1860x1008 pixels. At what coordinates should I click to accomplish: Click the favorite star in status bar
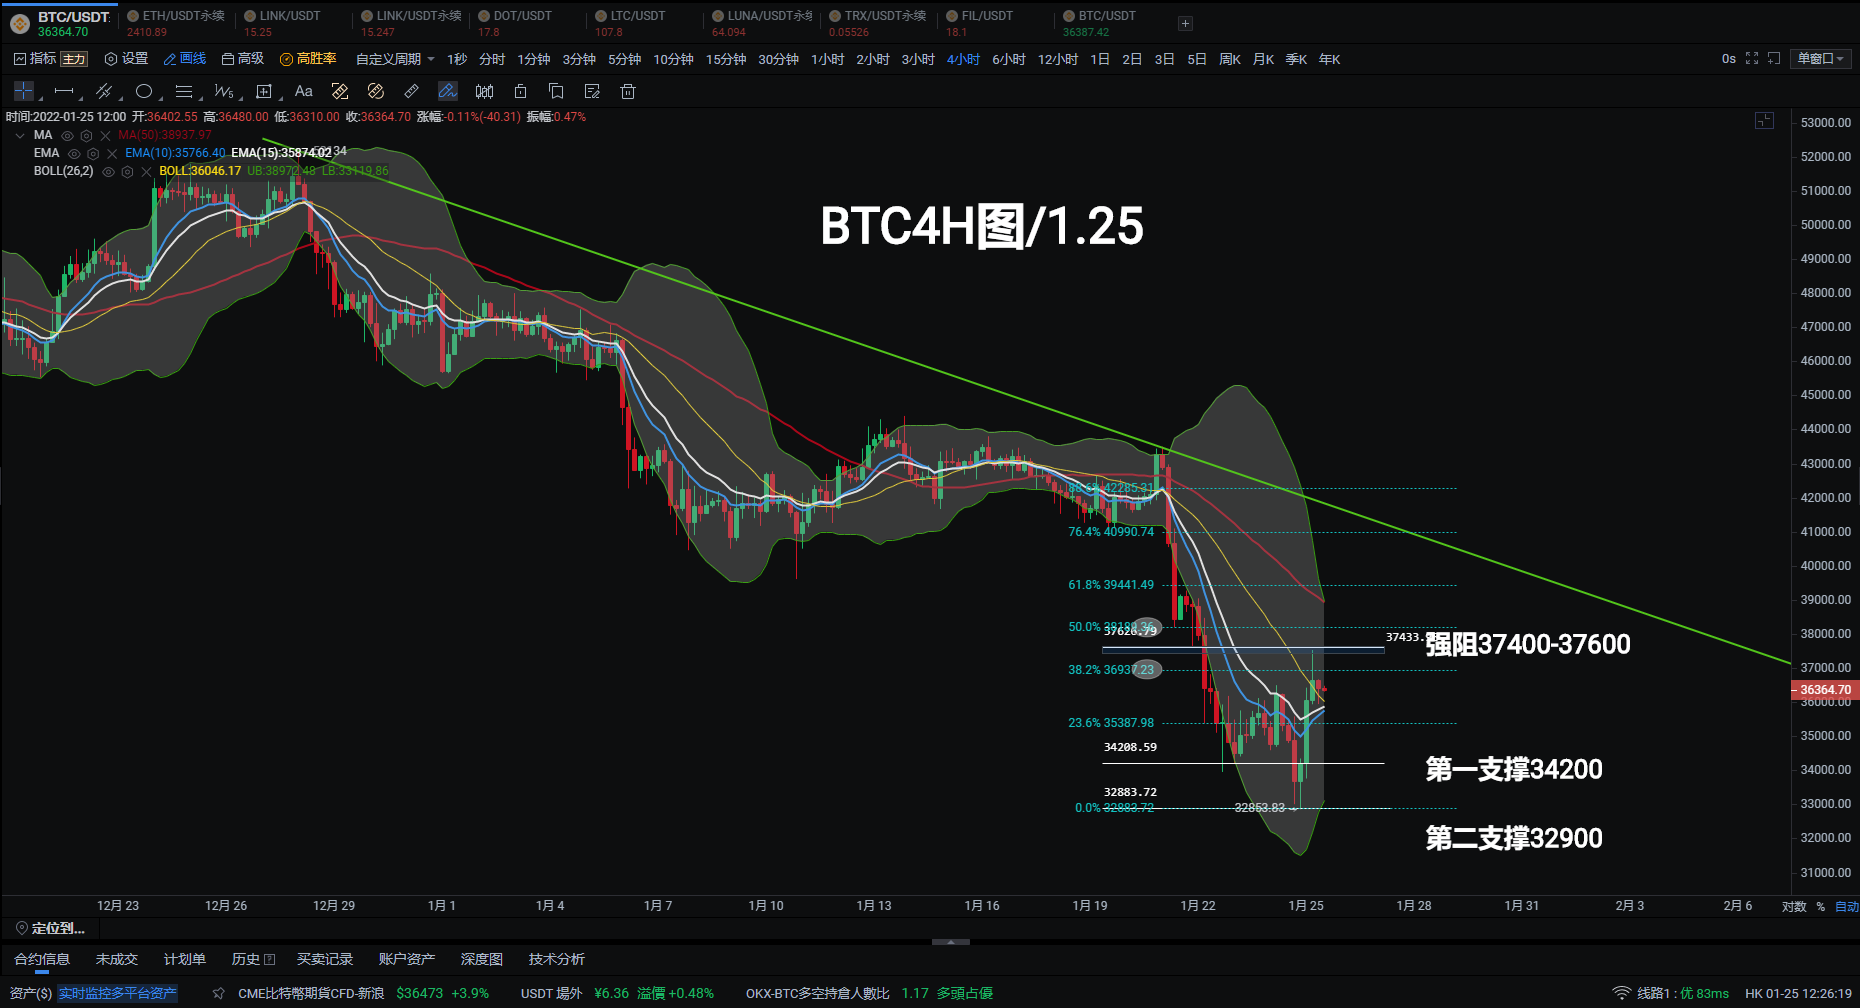tap(219, 993)
